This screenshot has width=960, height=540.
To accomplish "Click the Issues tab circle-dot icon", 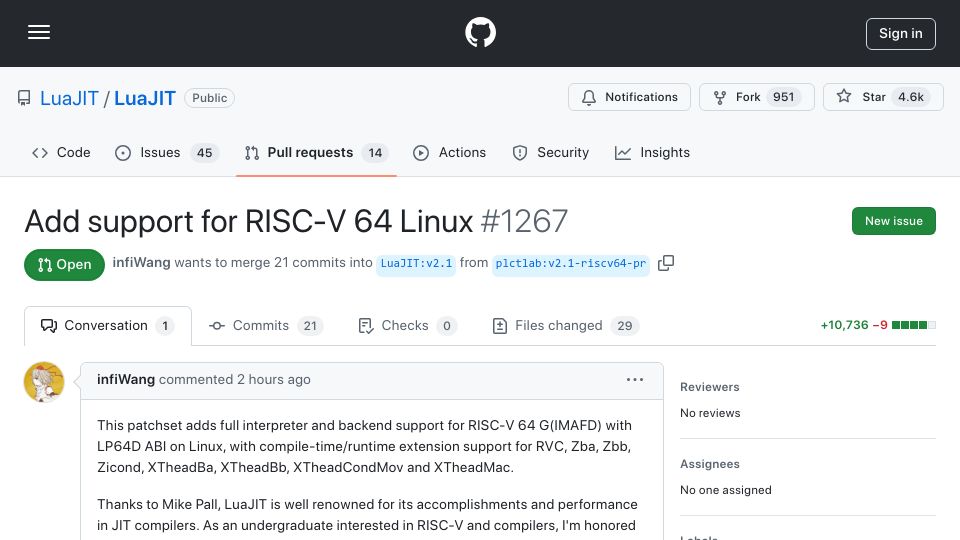I will 123,153.
